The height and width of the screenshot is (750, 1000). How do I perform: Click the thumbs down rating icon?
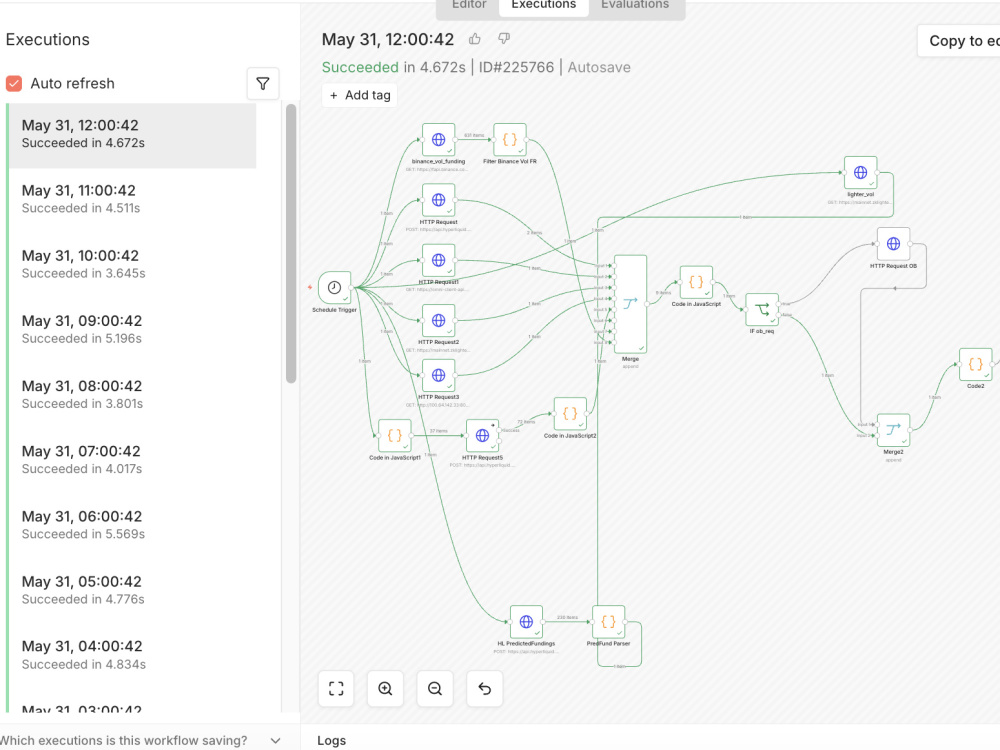tap(504, 39)
